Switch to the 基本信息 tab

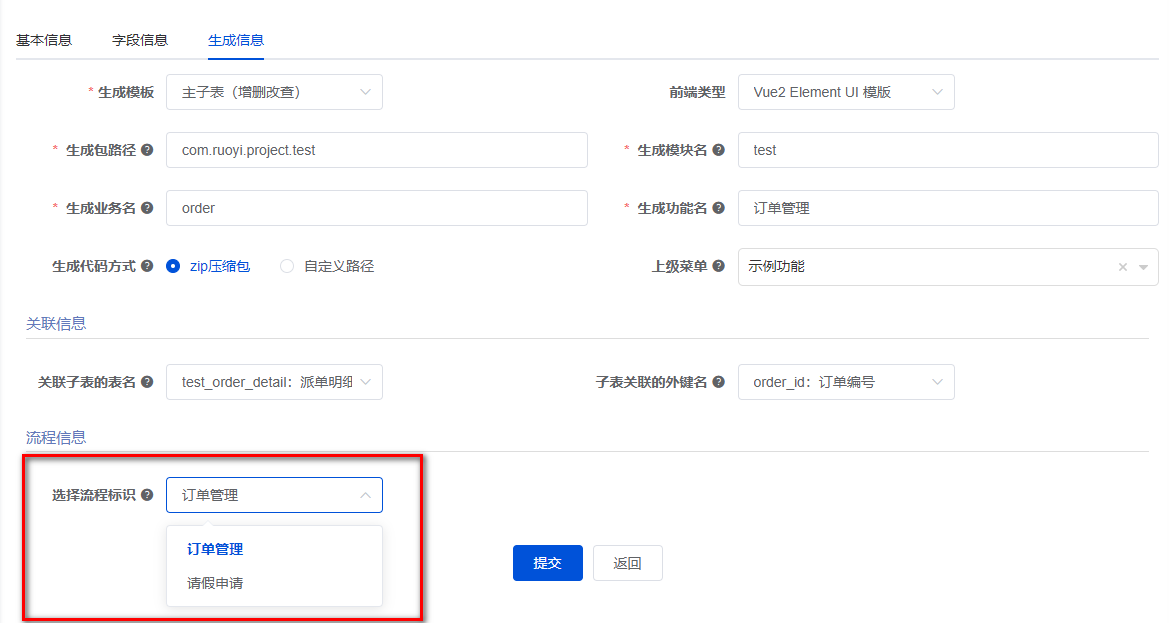pos(44,40)
